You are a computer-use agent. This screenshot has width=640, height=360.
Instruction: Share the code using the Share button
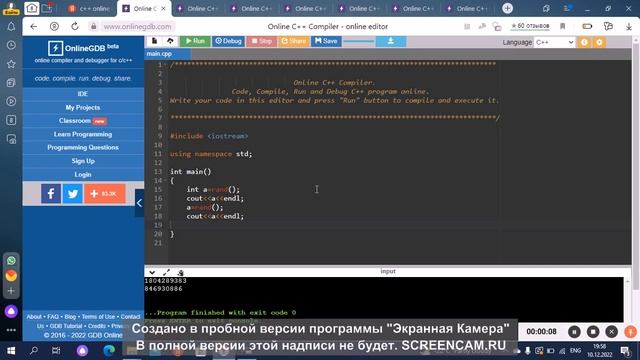coord(293,41)
